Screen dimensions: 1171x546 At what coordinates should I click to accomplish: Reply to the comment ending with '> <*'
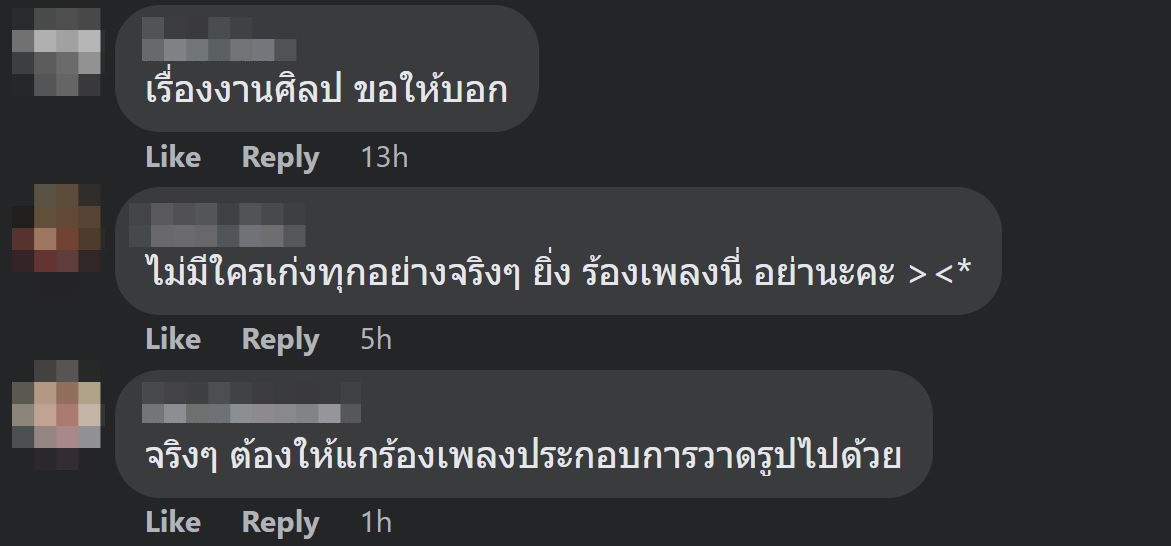pyautogui.click(x=280, y=339)
